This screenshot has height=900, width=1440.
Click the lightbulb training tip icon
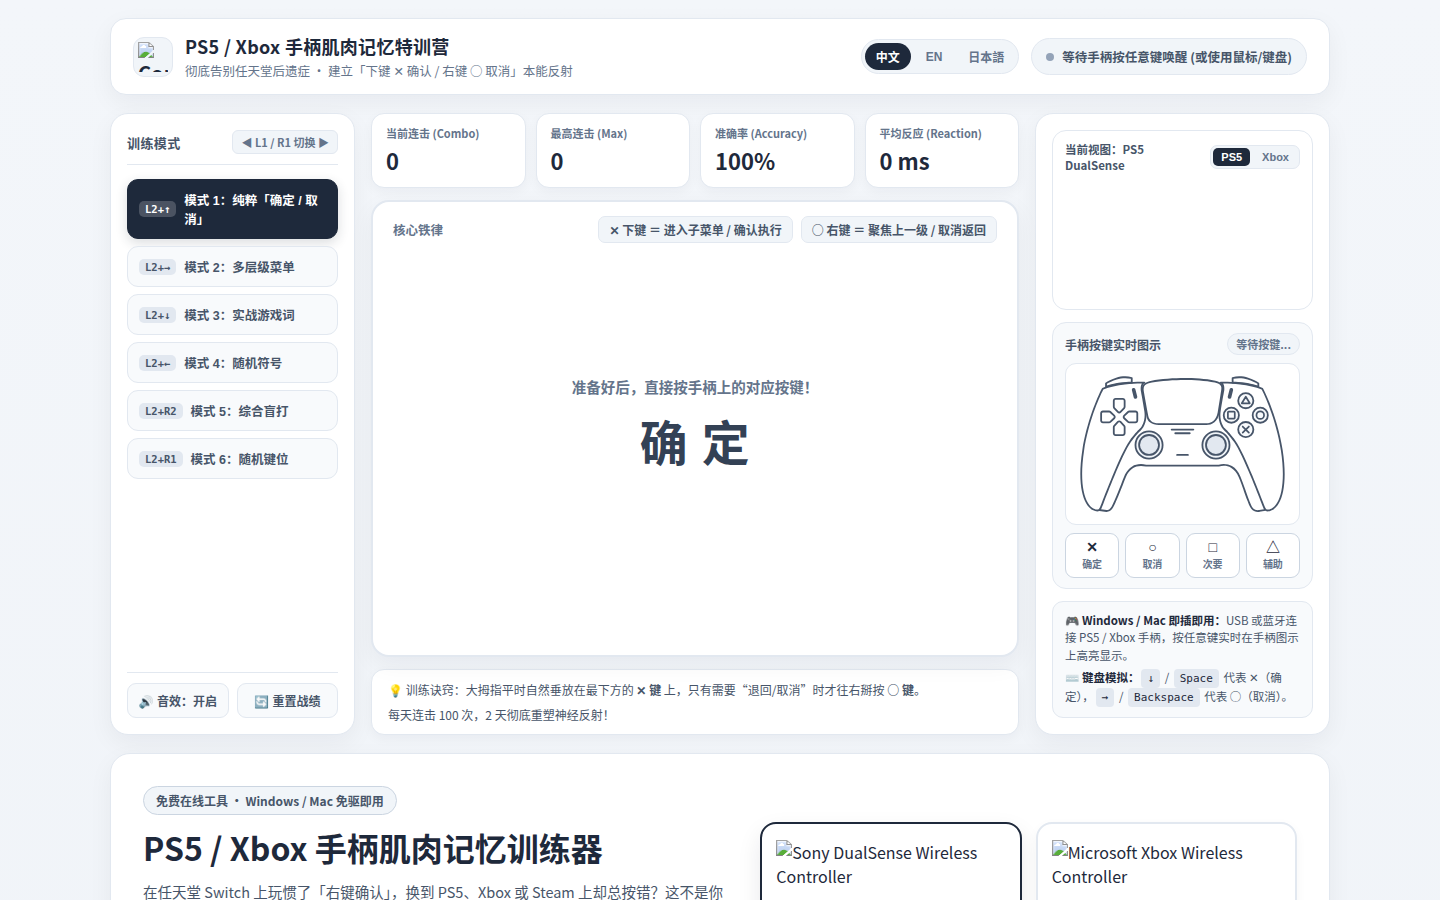tap(395, 691)
